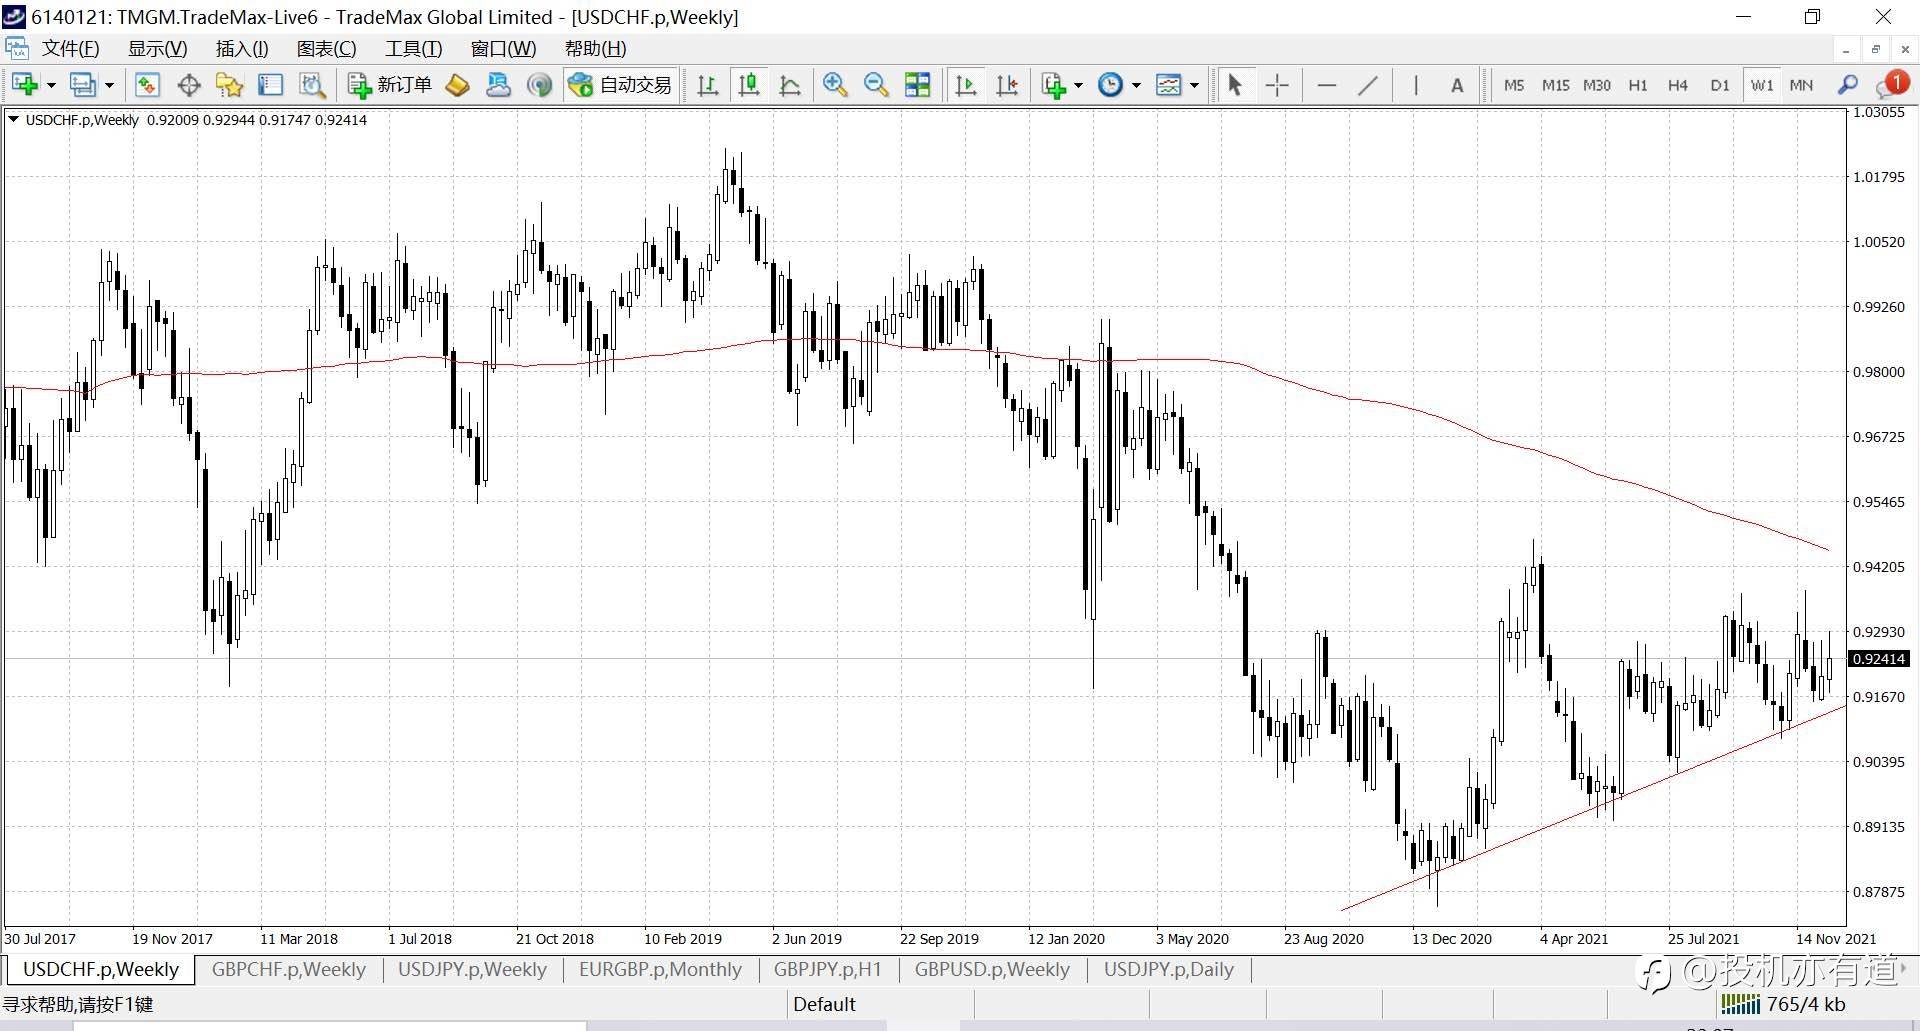The image size is (1920, 1031).
Task: Click the 新订单 New Order button
Action: point(390,85)
